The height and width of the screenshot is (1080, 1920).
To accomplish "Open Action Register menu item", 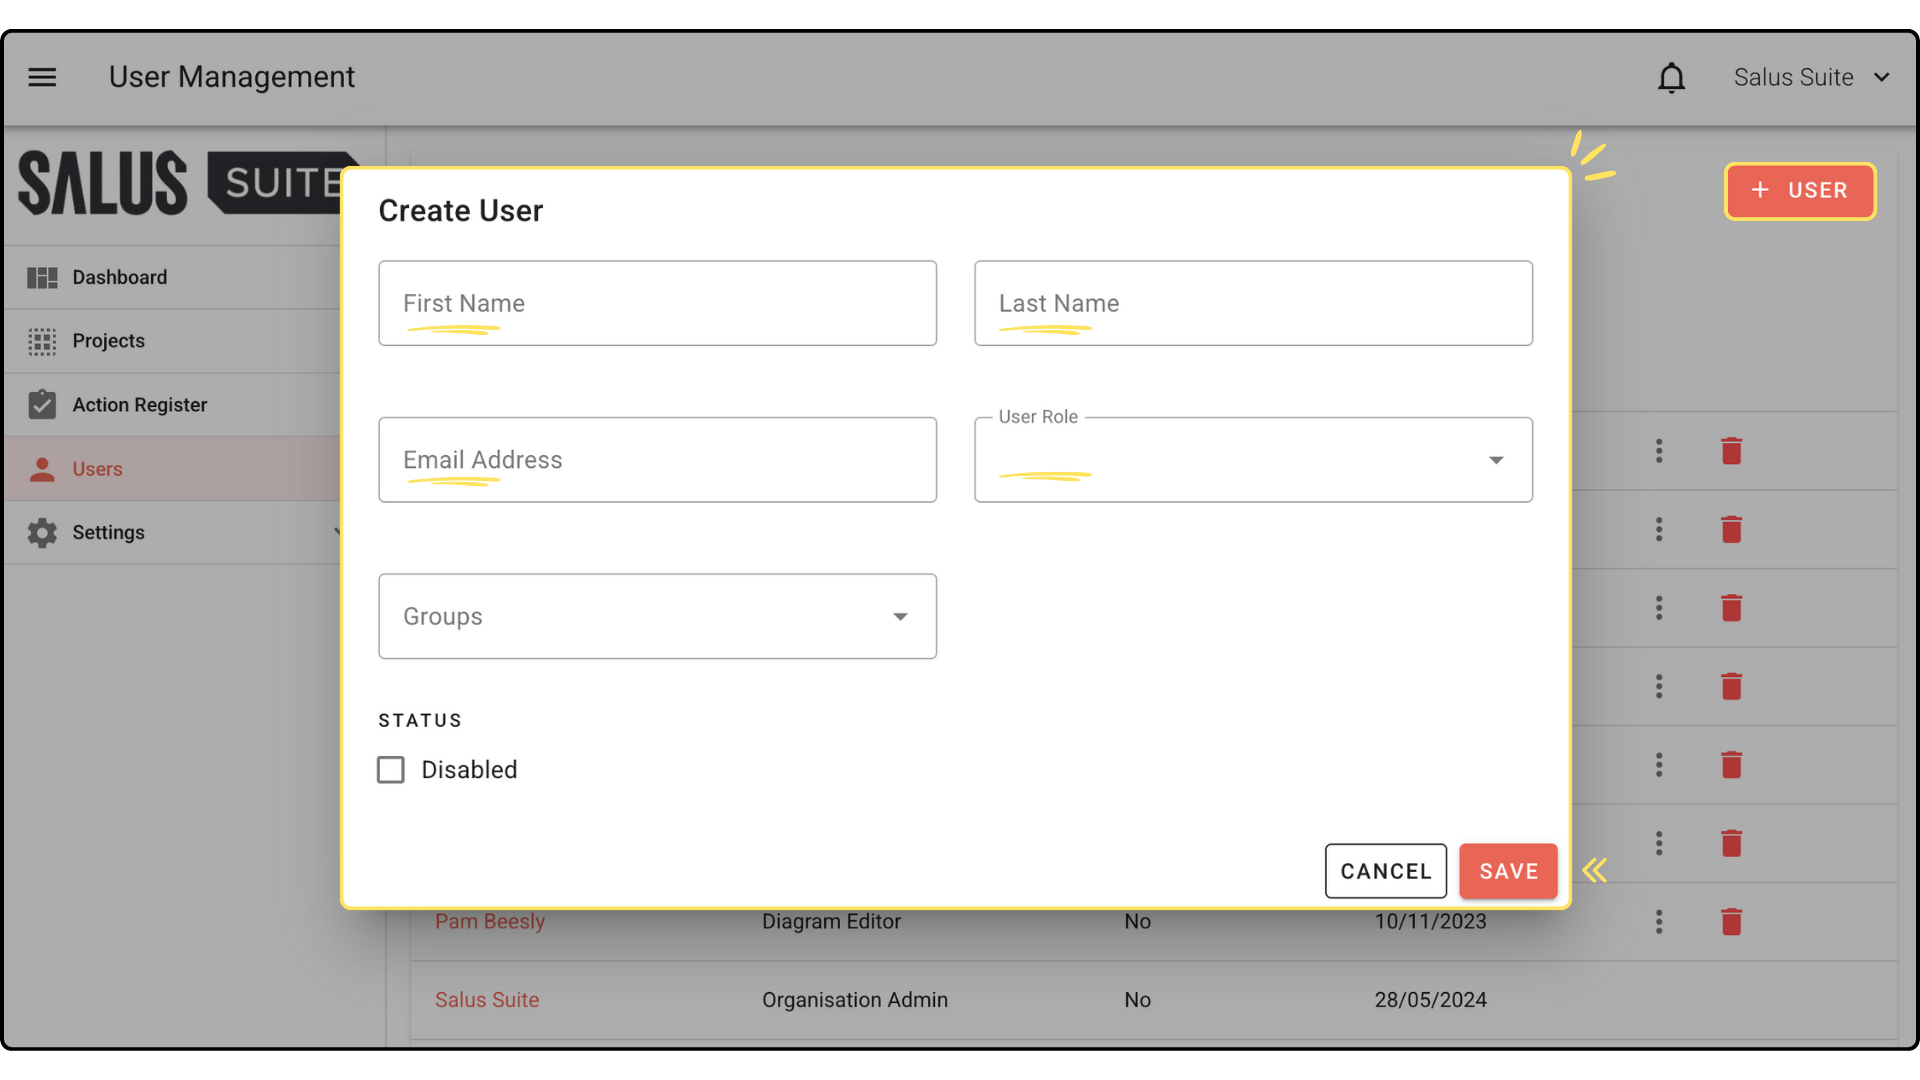I will [x=140, y=405].
